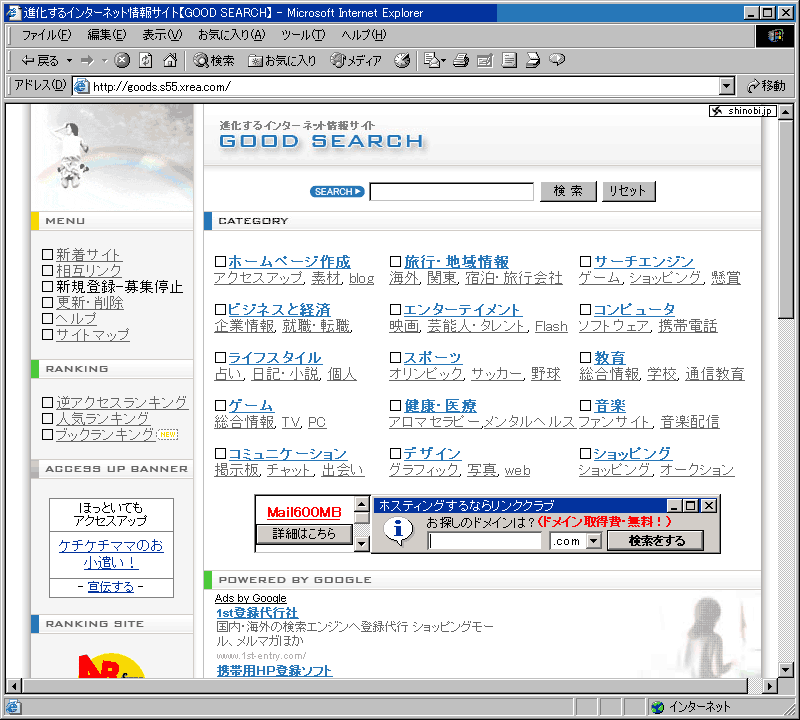Open the 表示(V) menu
The image size is (800, 720).
click(162, 35)
